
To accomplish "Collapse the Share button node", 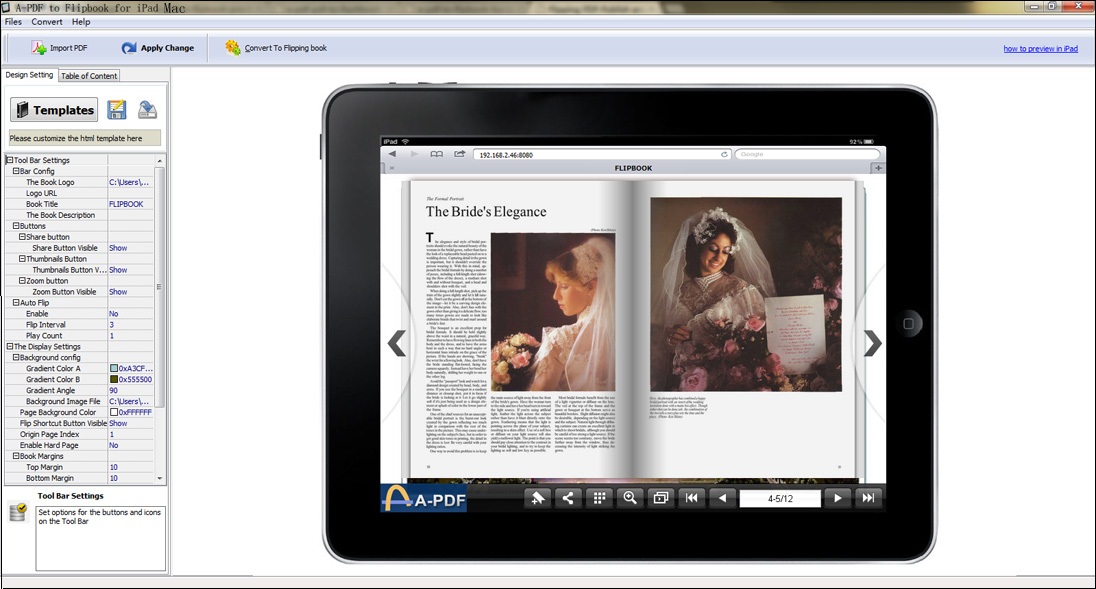I will pos(22,237).
